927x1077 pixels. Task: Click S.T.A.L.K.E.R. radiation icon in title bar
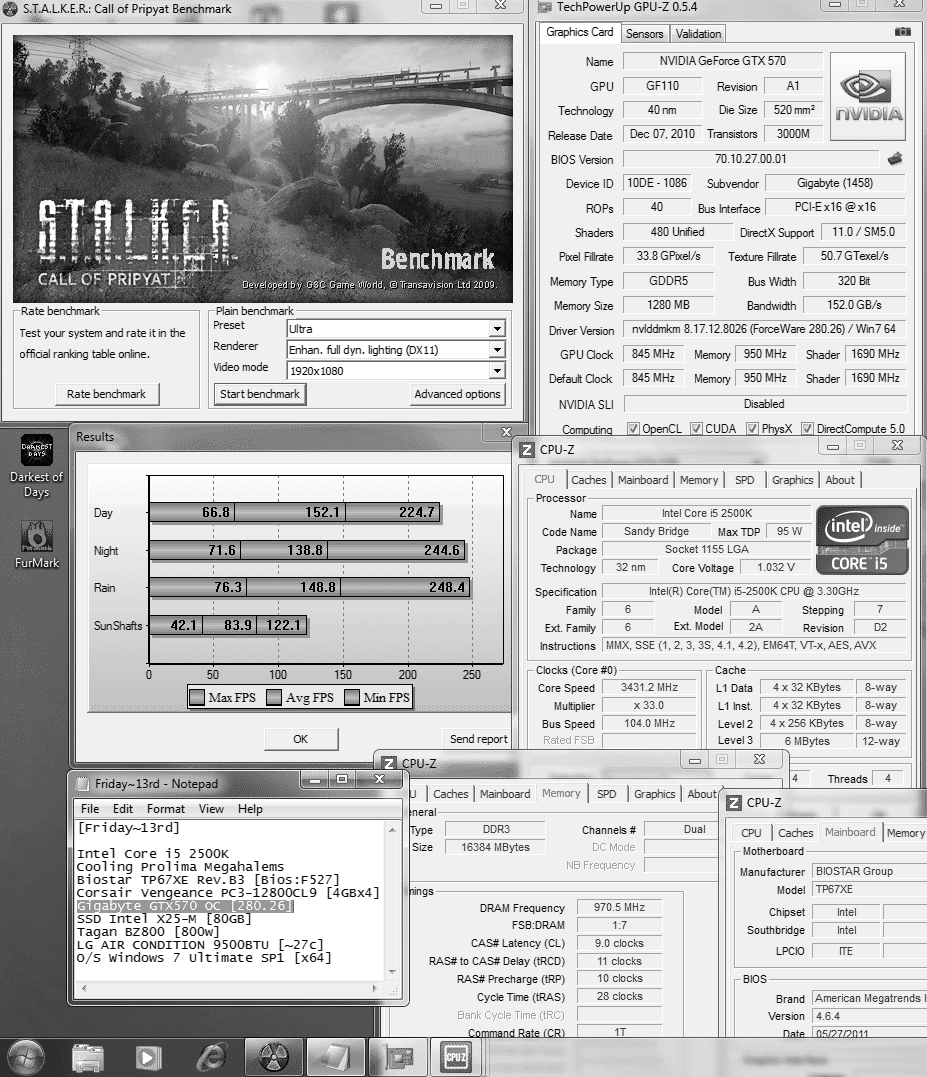[10, 9]
